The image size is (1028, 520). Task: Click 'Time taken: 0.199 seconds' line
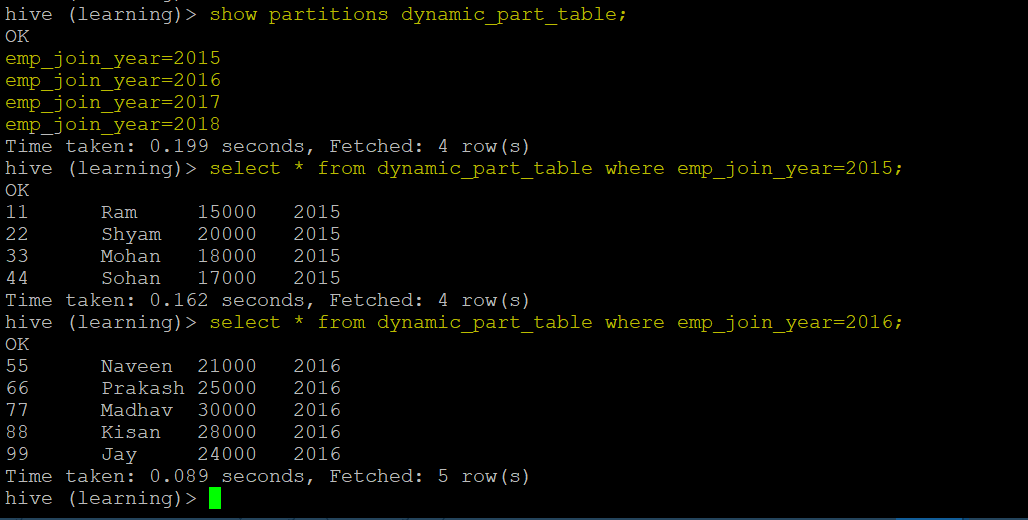pos(267,146)
